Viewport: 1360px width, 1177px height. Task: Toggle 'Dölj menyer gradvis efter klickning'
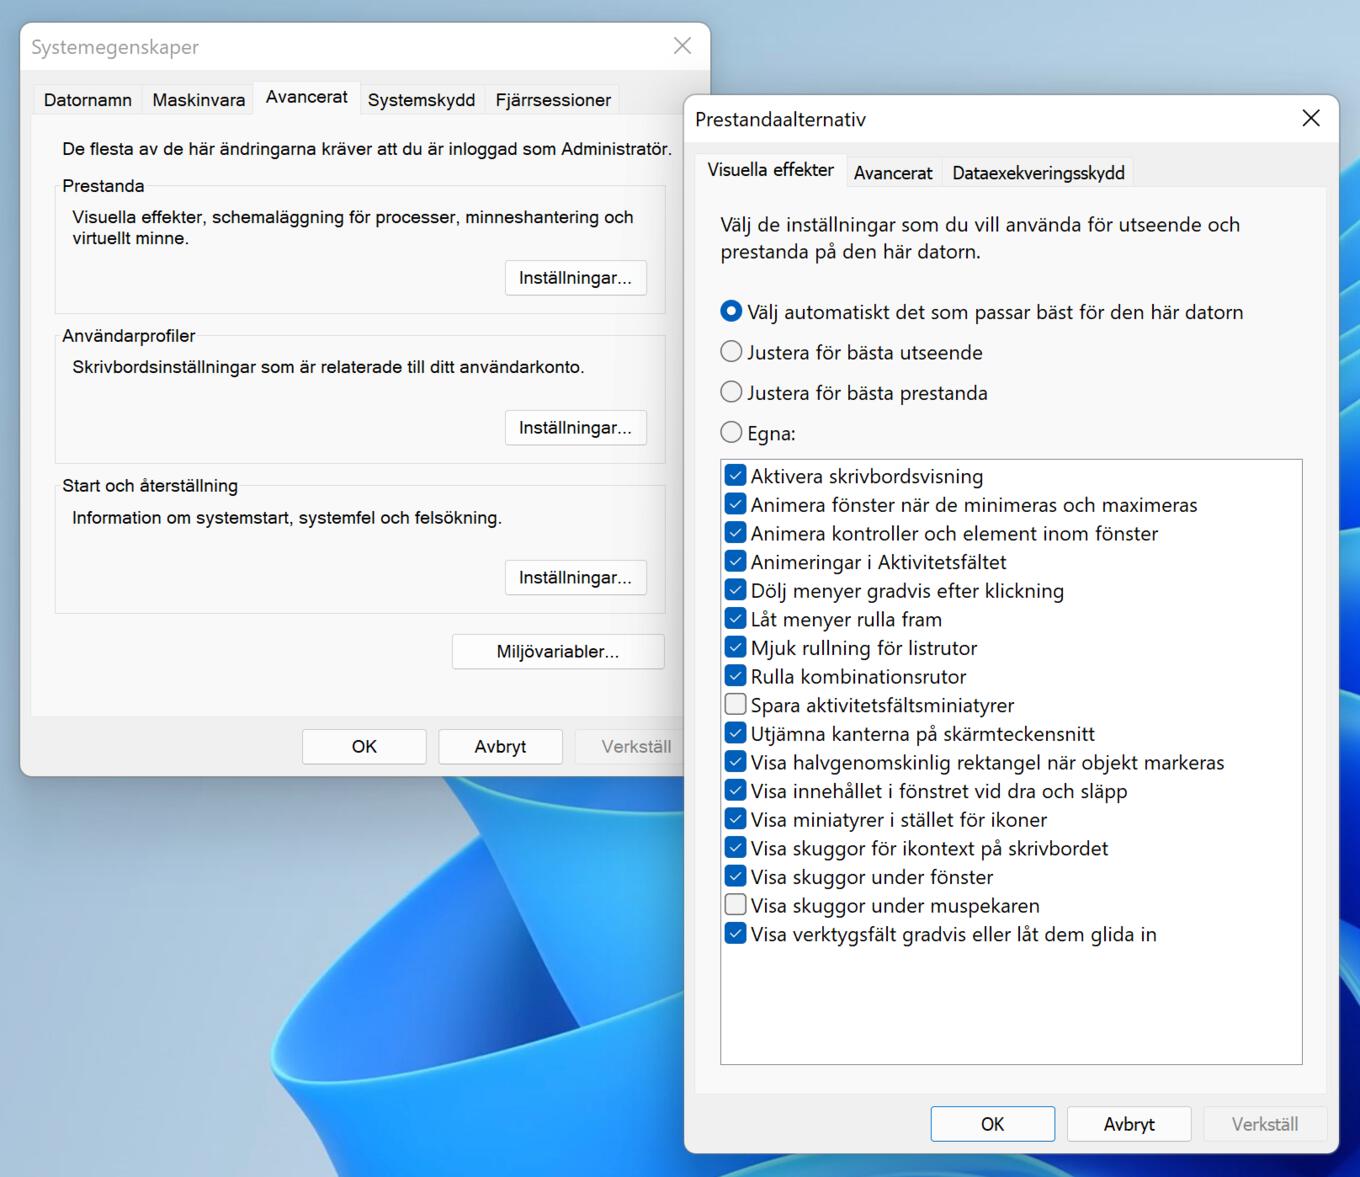tap(735, 591)
